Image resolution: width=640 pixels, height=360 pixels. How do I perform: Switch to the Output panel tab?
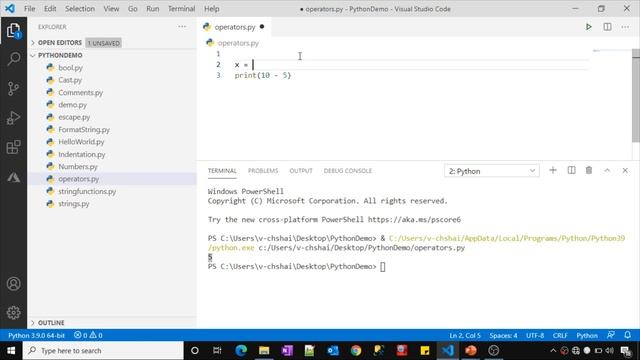(301, 171)
